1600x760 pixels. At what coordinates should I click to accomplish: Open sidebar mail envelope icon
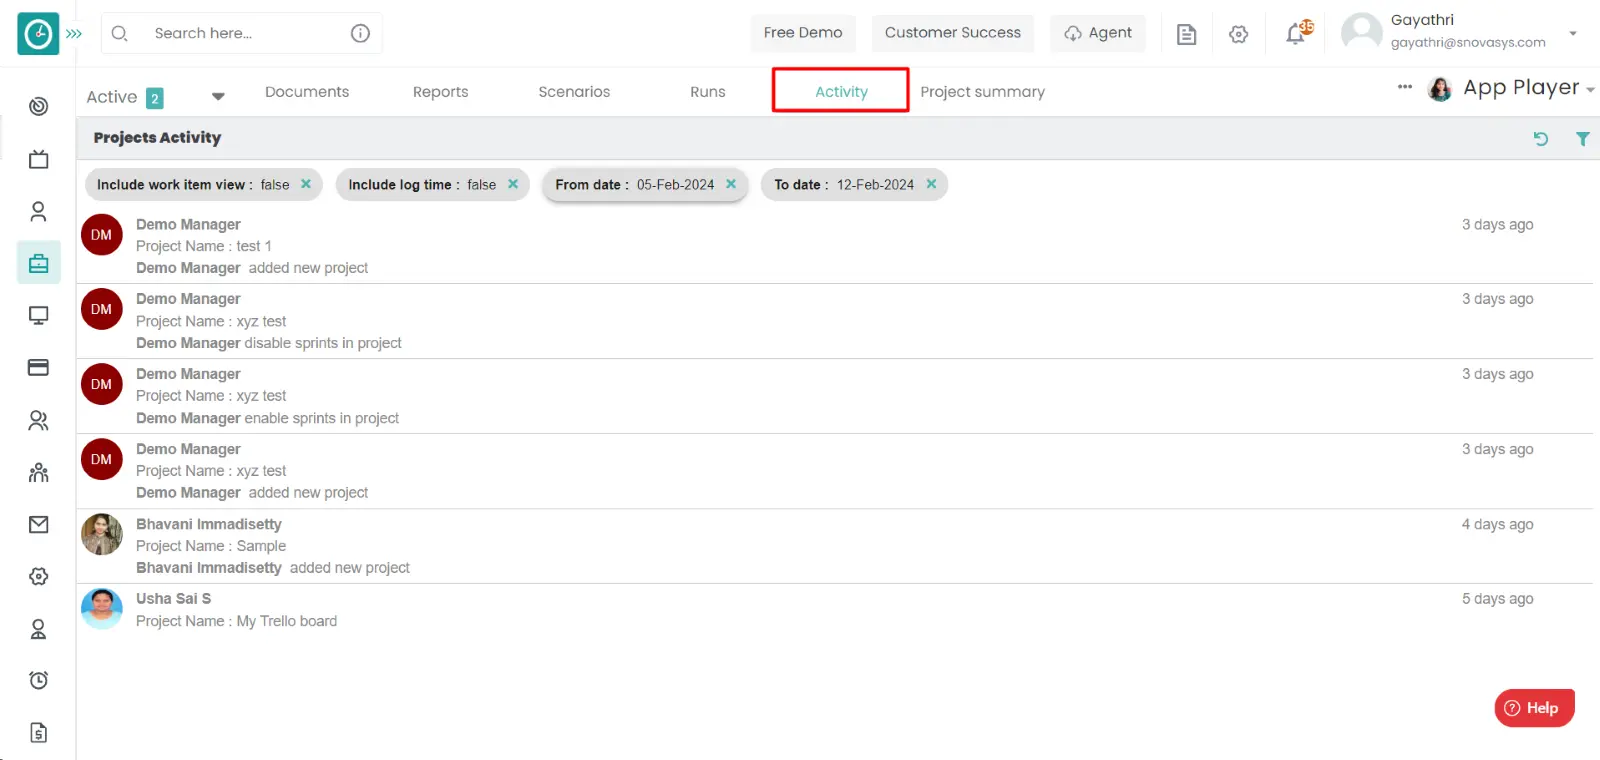(x=38, y=524)
